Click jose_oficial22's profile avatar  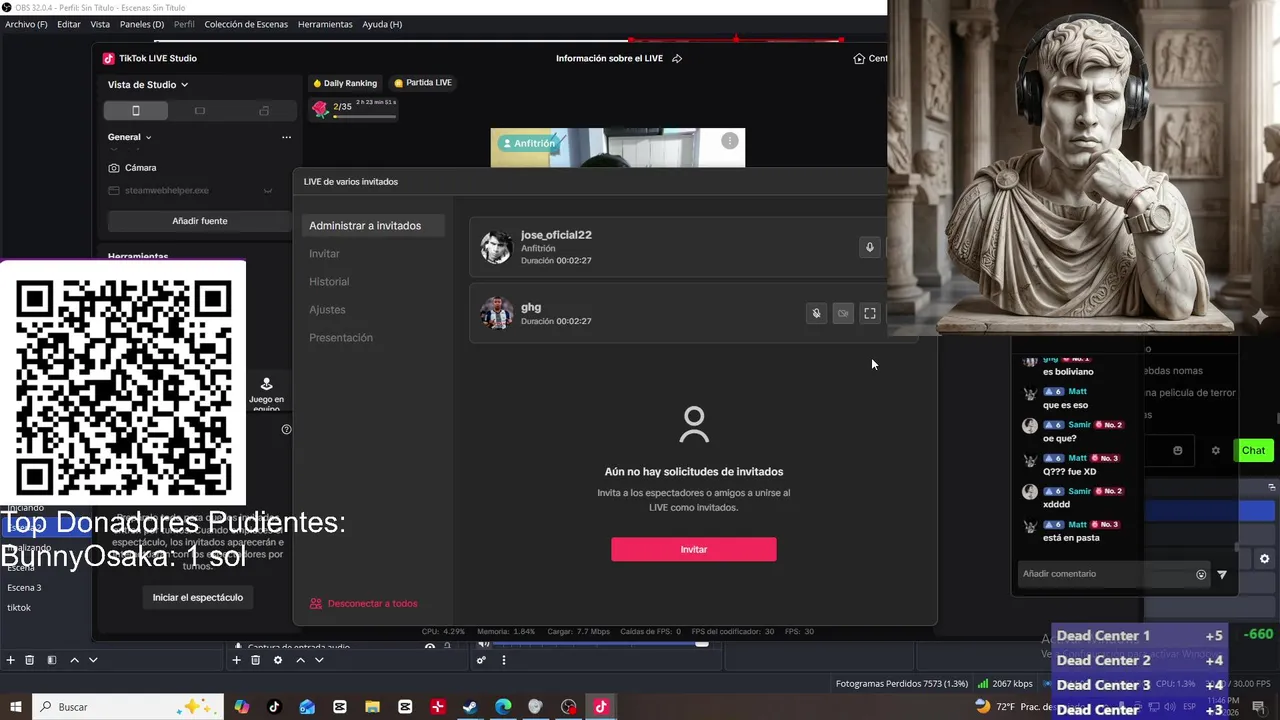(x=496, y=247)
